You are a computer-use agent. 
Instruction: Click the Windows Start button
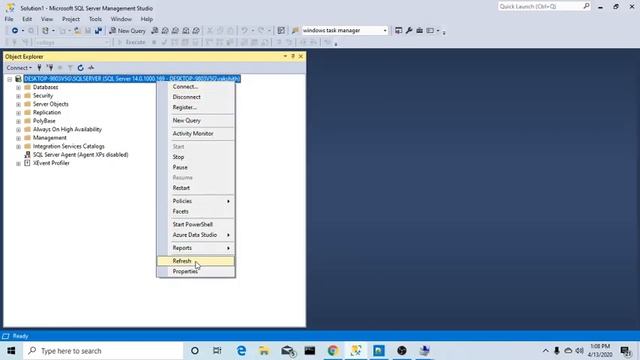[11, 351]
